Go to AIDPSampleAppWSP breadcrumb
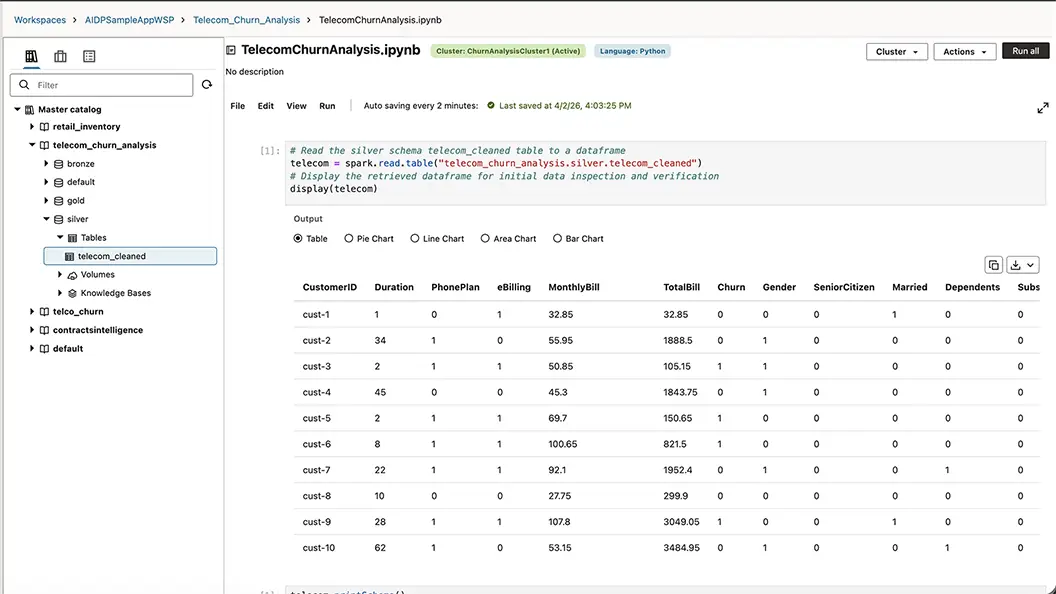 pyautogui.click(x=129, y=20)
